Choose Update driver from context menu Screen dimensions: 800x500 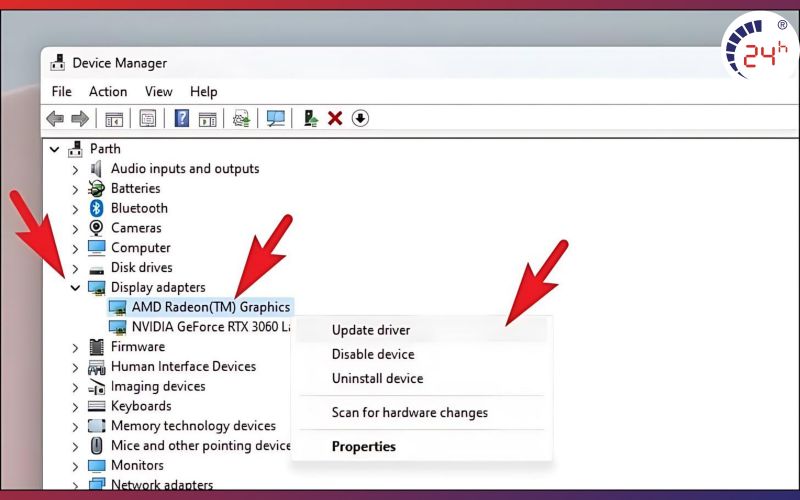click(422, 330)
